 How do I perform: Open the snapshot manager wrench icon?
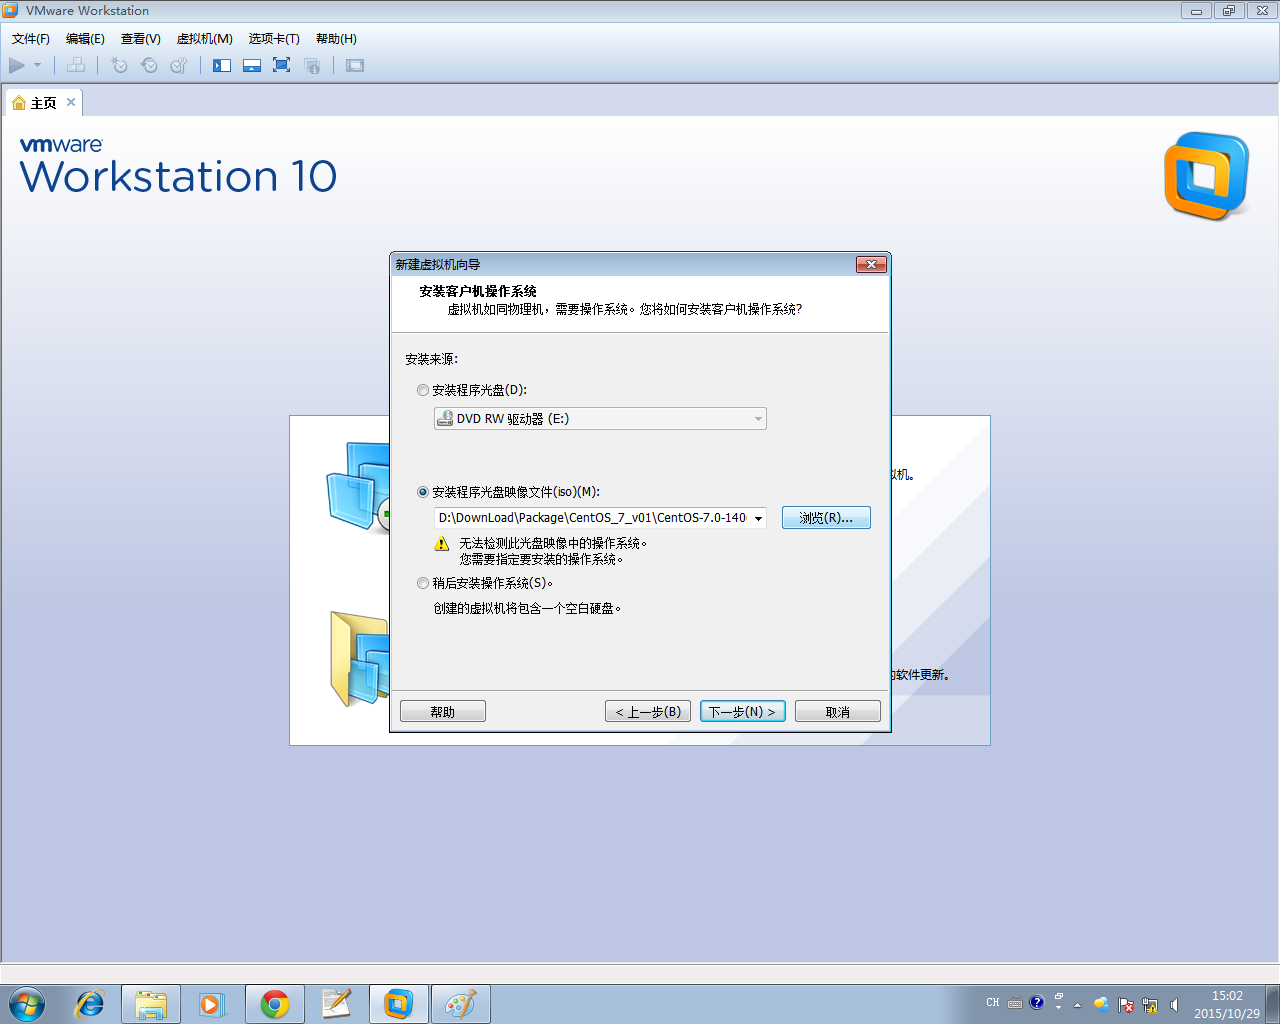179,65
